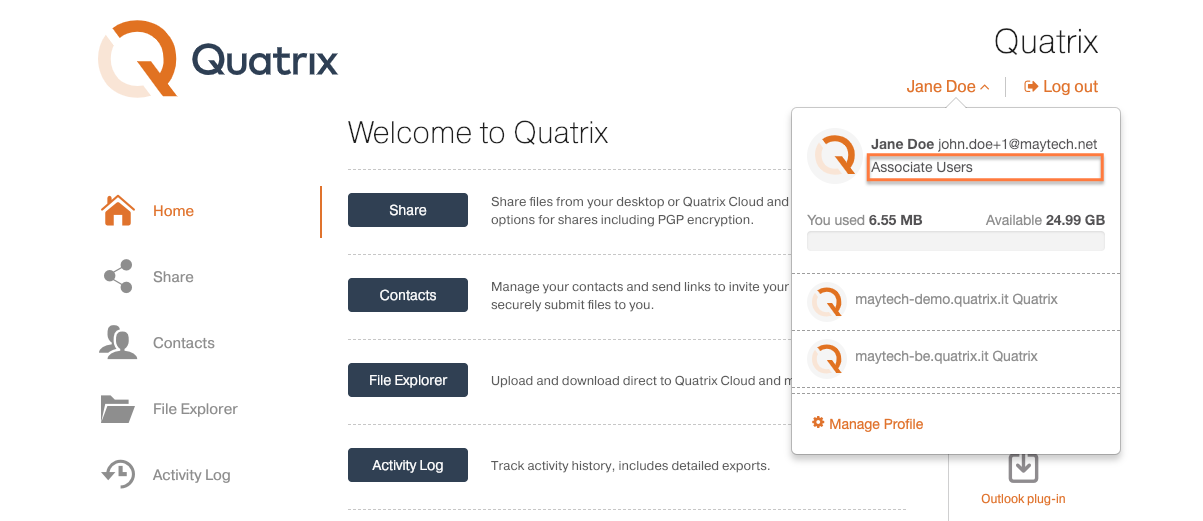Click the 'Available 24.99 GB' text
This screenshot has height=521, width=1203.
1045,220
